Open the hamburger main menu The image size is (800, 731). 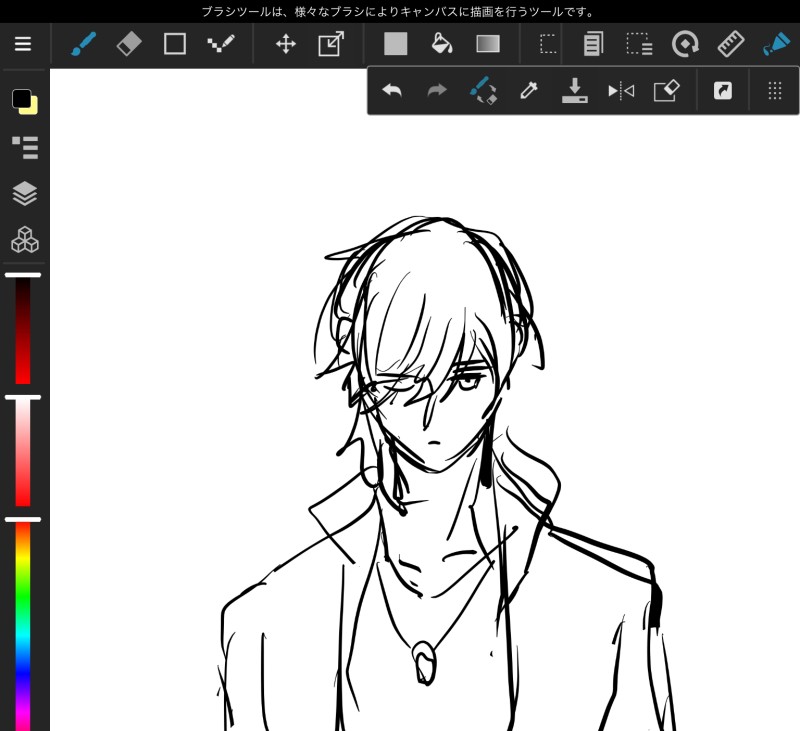[23, 44]
